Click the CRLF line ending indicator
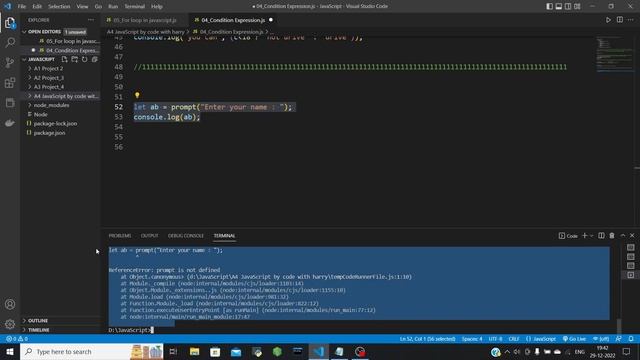Viewport: 640px width, 360px height. [x=514, y=339]
